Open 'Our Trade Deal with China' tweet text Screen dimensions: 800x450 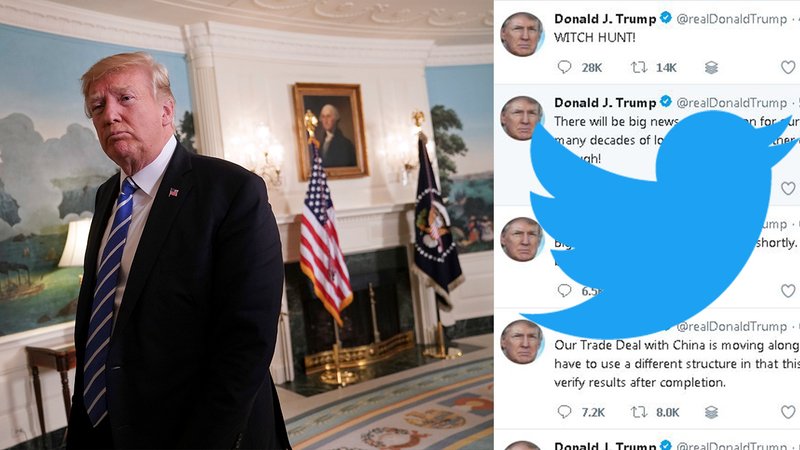coord(677,364)
